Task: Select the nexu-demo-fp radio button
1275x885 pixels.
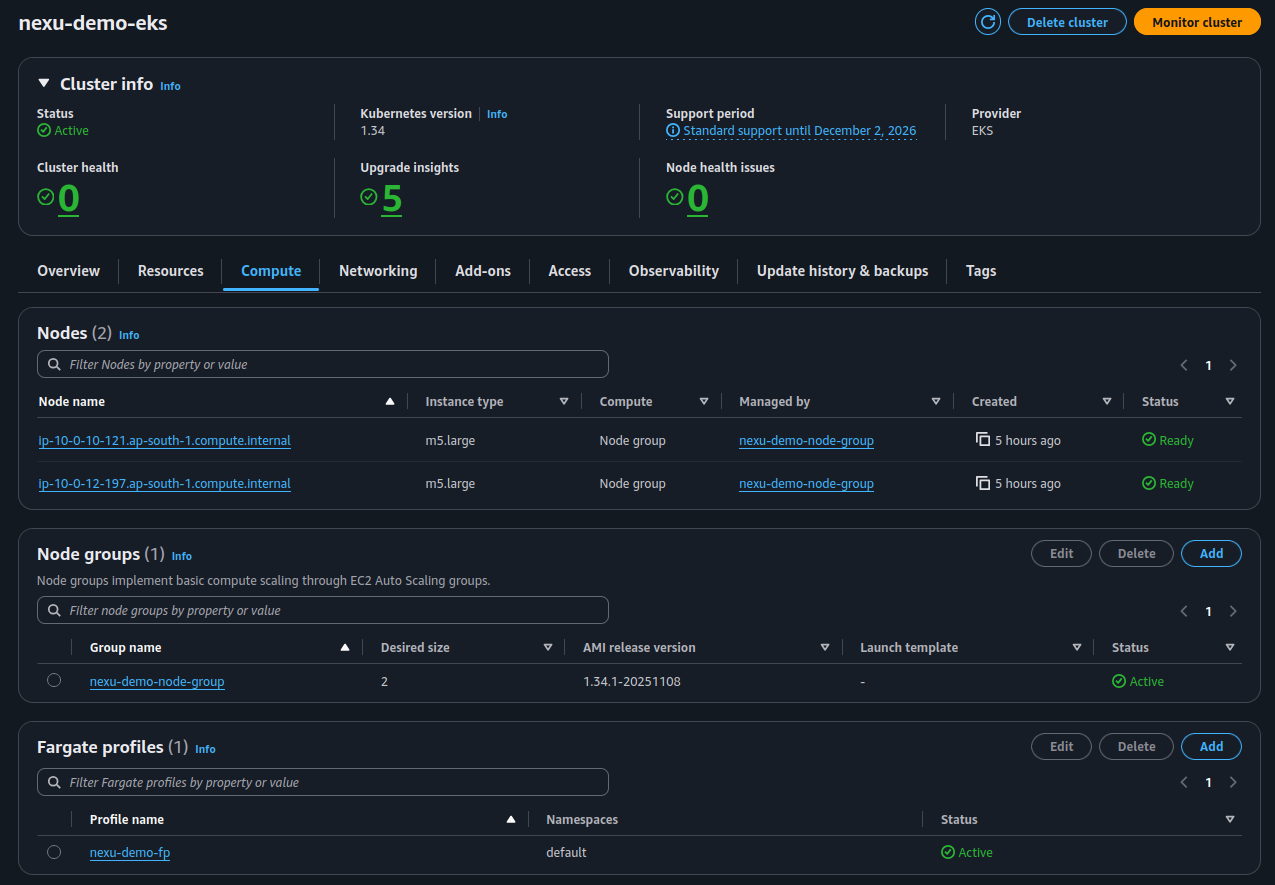Action: pyautogui.click(x=54, y=851)
